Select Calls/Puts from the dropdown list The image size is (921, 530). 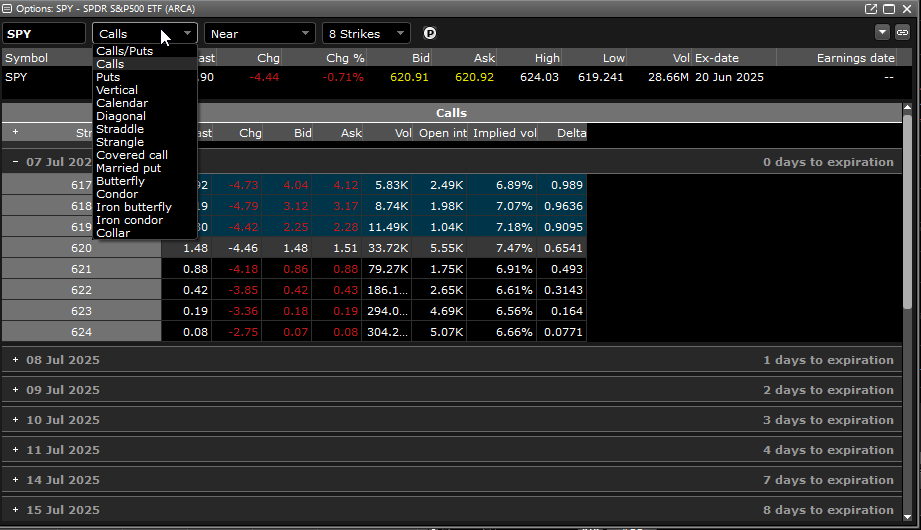point(145,51)
